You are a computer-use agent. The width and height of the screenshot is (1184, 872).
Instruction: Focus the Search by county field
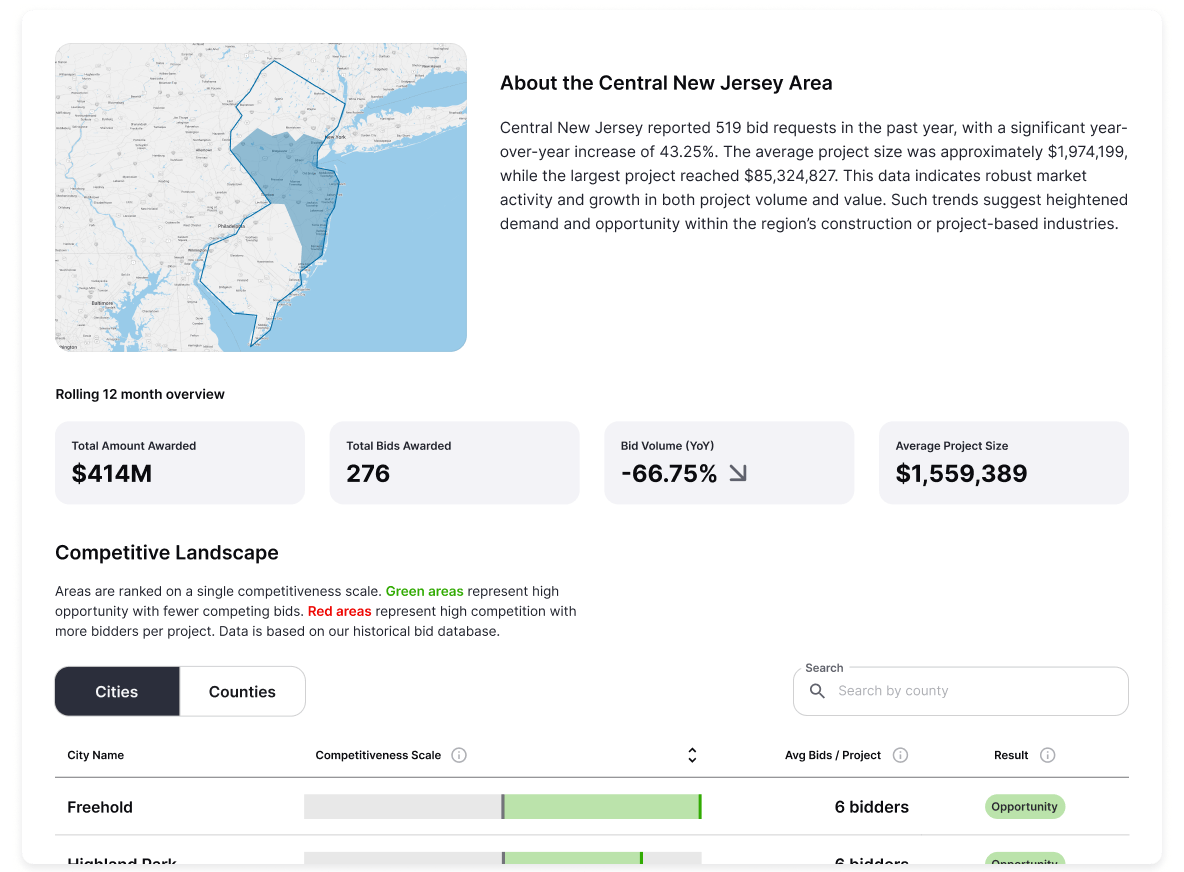pos(970,691)
